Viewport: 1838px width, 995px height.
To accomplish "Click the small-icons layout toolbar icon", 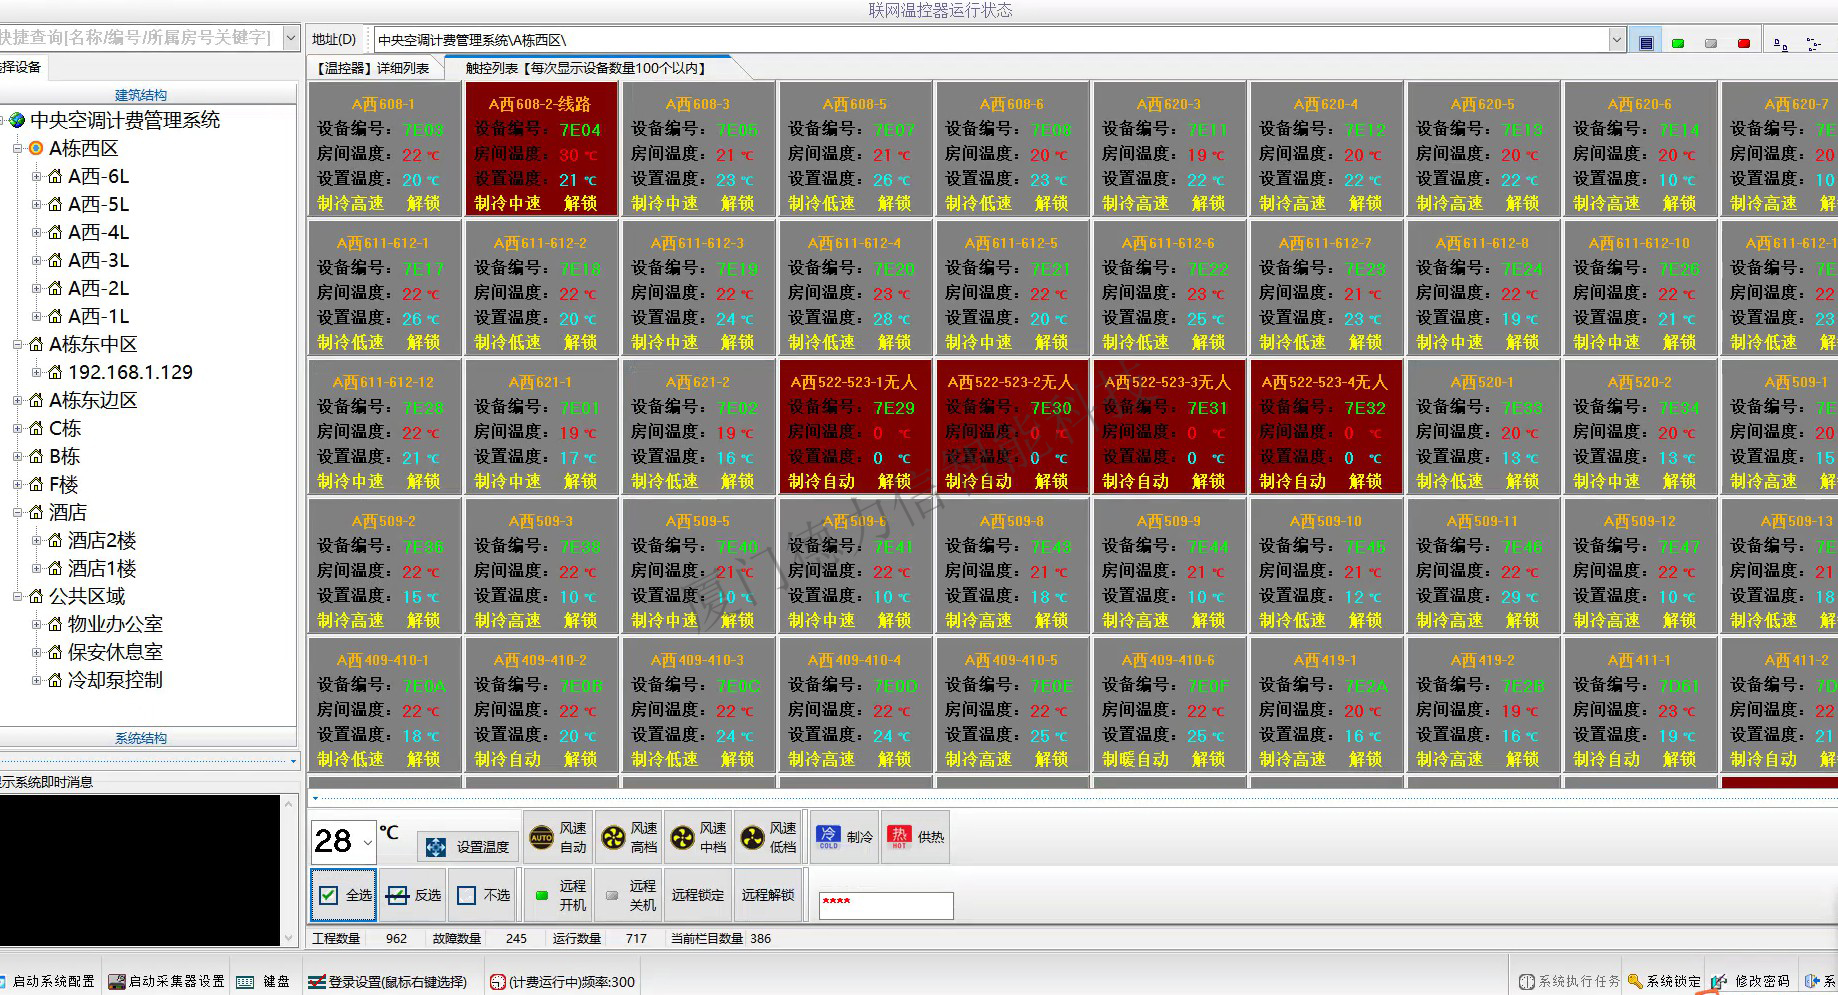I will pyautogui.click(x=1780, y=43).
